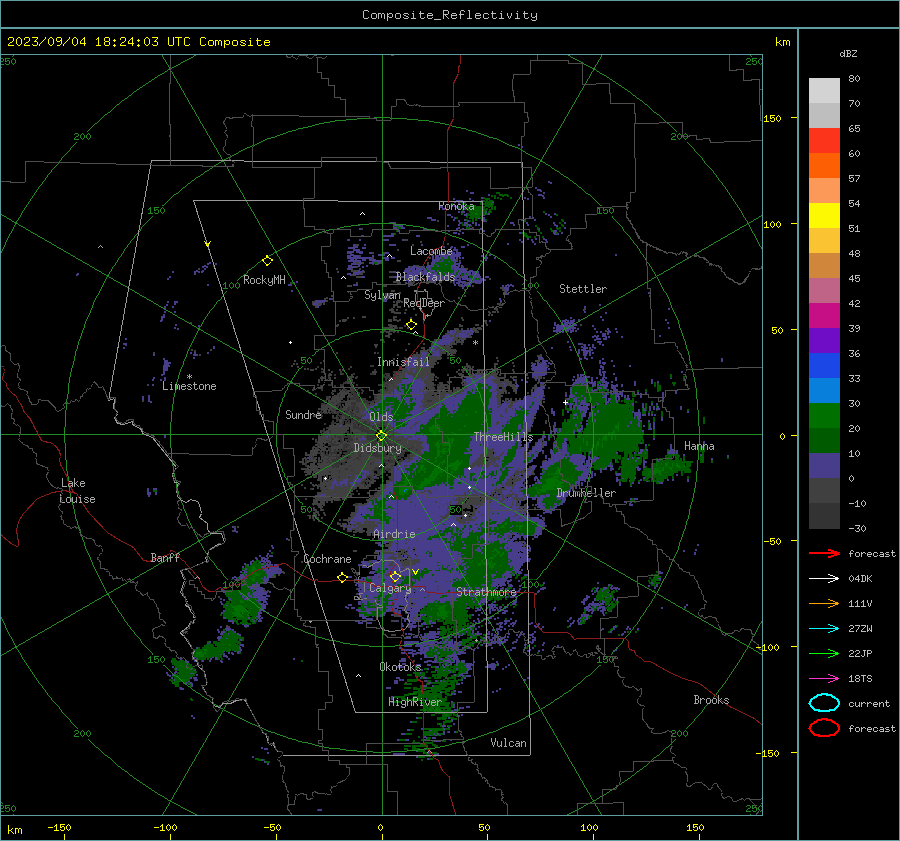
Task: Click the RockyMH label
Action: [264, 280]
